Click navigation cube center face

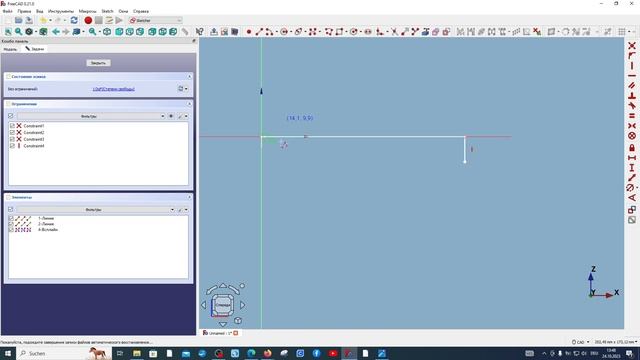(x=222, y=305)
